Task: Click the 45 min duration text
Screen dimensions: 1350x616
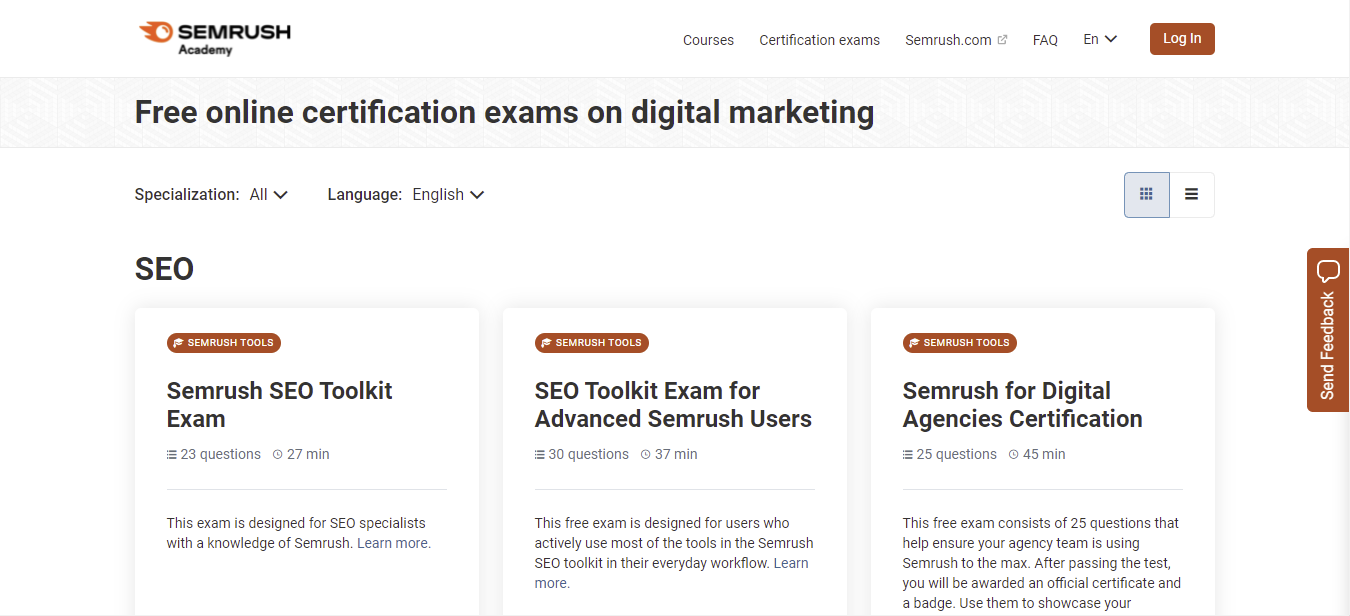Action: point(1044,454)
